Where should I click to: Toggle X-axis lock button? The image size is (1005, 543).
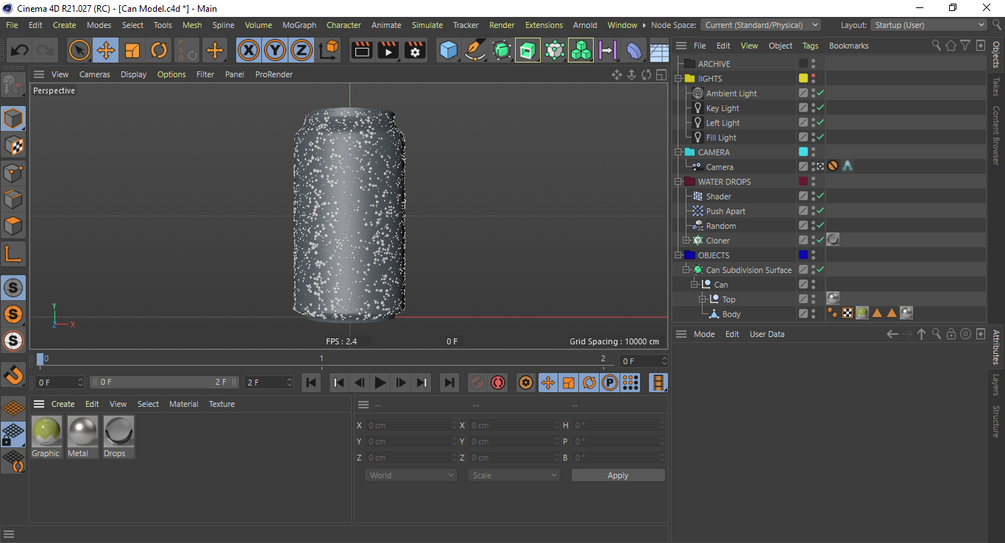[248, 50]
